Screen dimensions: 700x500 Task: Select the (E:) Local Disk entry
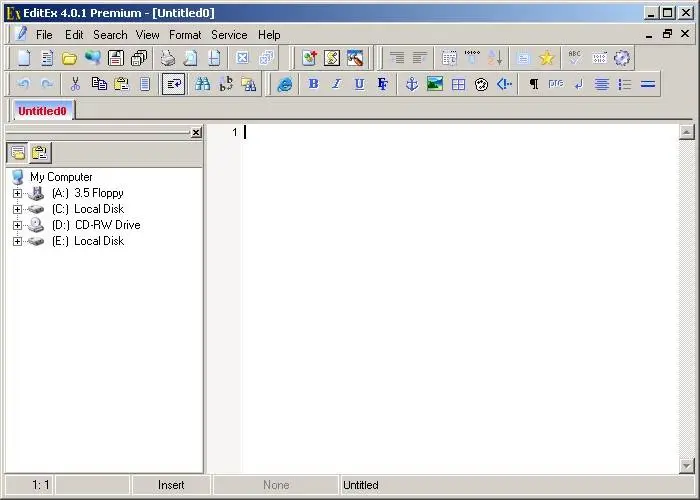click(x=88, y=241)
